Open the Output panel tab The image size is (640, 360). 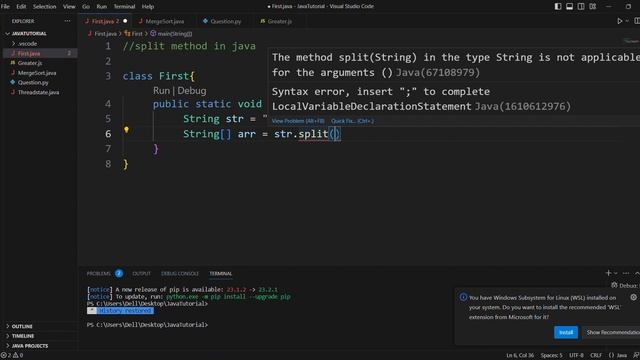(141, 273)
